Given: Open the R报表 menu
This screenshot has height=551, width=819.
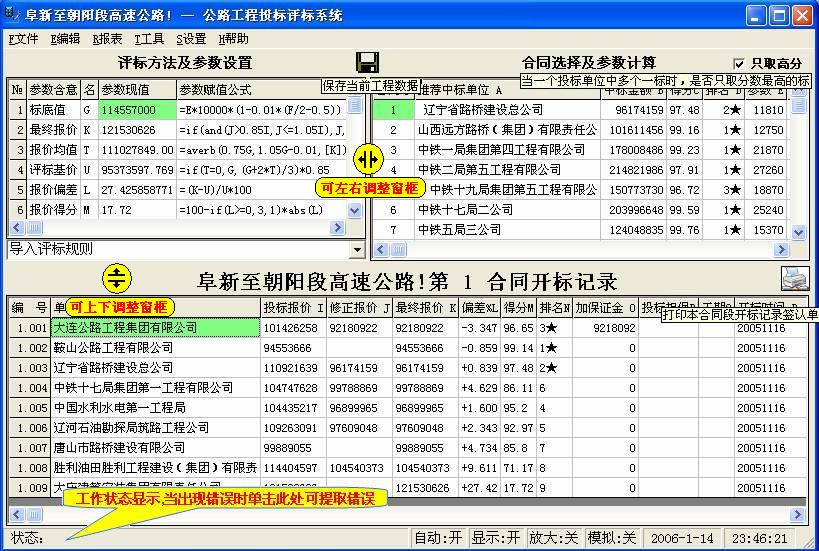Looking at the screenshot, I should tap(107, 39).
